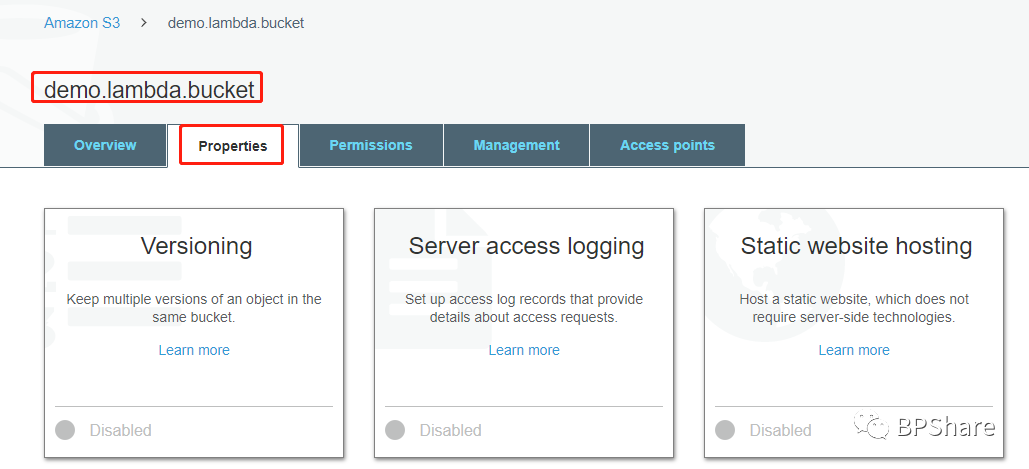Open the Versioning card
Screen dimensions: 1029x469
pos(194,333)
